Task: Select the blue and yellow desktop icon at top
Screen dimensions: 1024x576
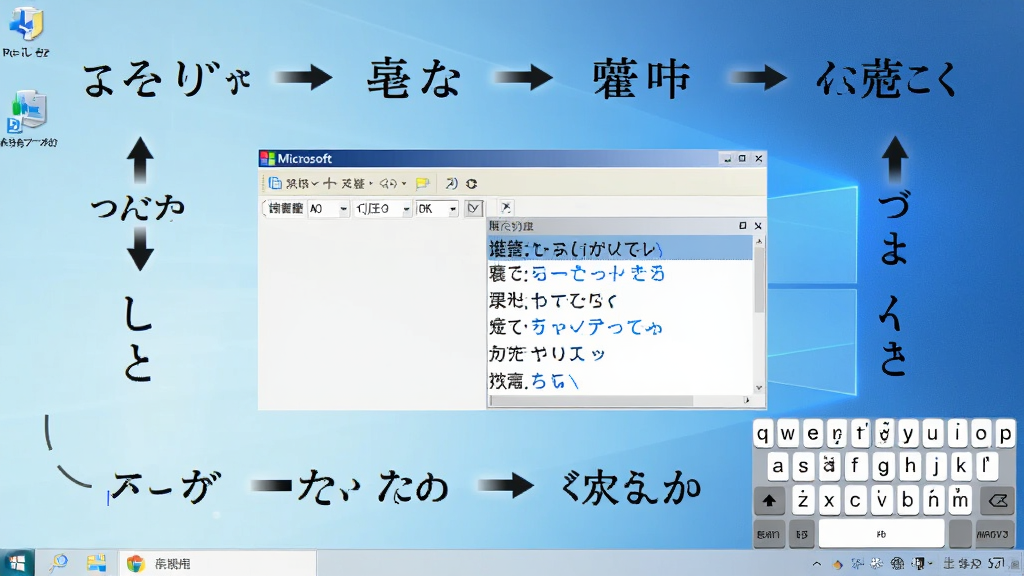Action: [25, 22]
